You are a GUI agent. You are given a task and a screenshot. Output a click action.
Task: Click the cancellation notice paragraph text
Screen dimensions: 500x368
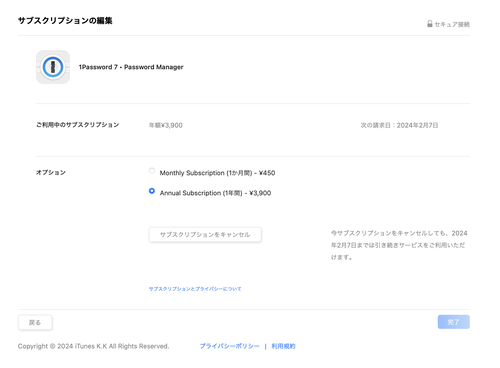click(399, 245)
